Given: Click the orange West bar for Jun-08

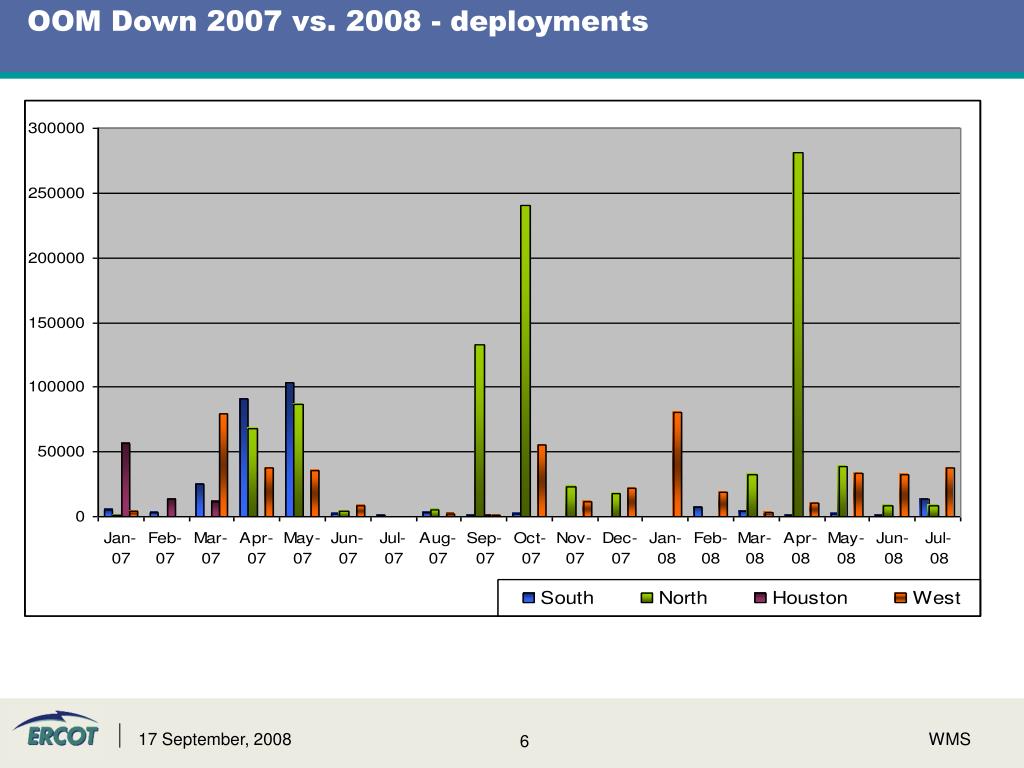Looking at the screenshot, I should click(x=904, y=495).
